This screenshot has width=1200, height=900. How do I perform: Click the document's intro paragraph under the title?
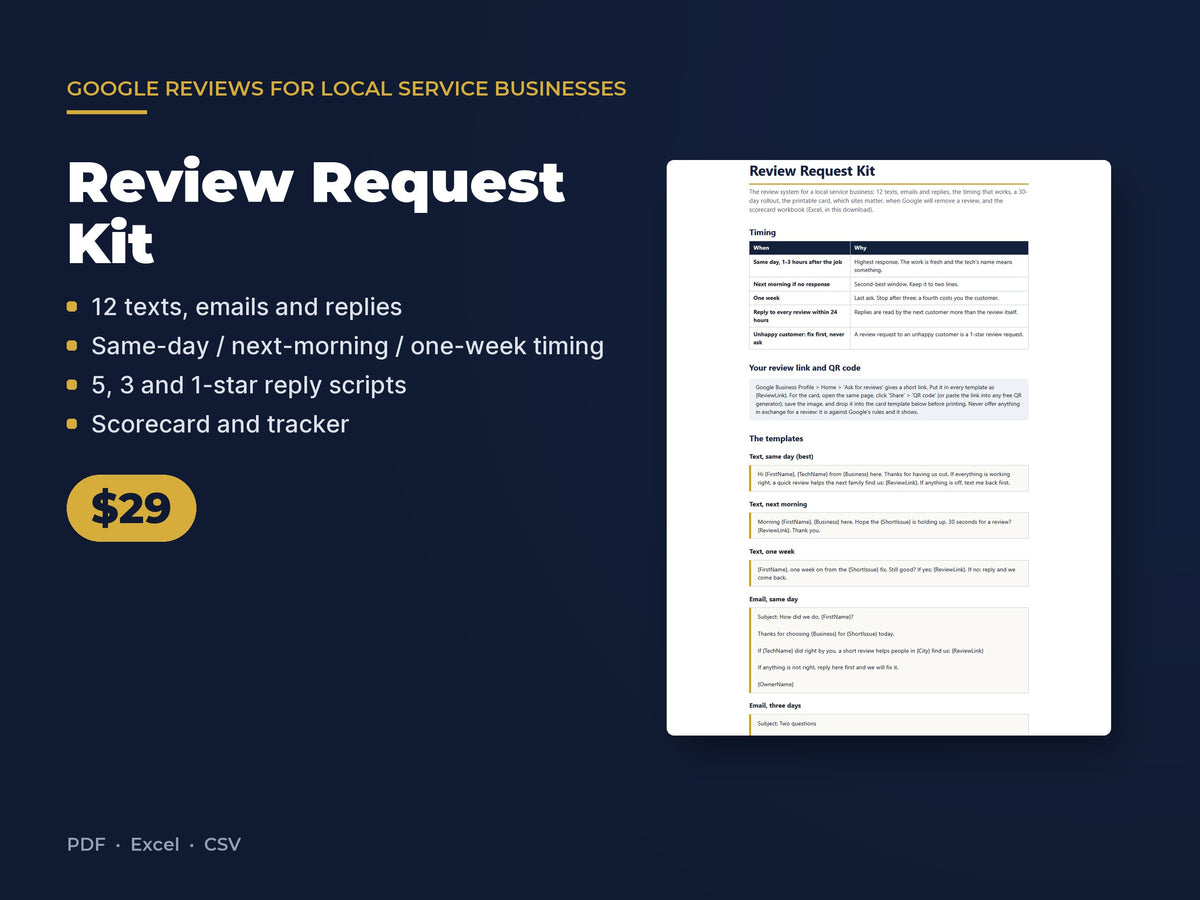(888, 200)
